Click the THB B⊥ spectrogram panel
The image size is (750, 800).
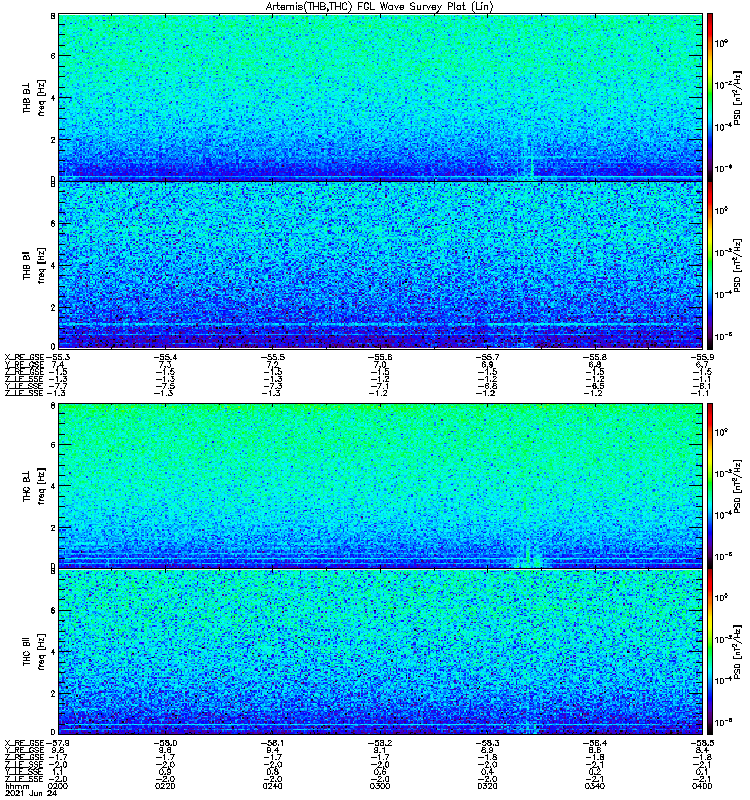(x=381, y=97)
